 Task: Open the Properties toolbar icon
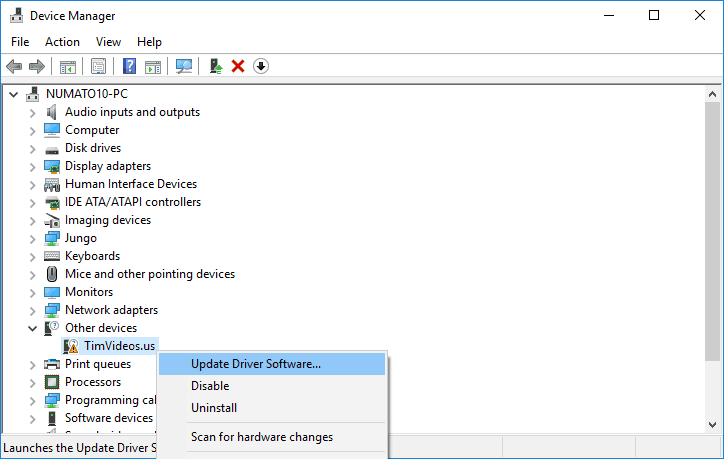(98, 66)
